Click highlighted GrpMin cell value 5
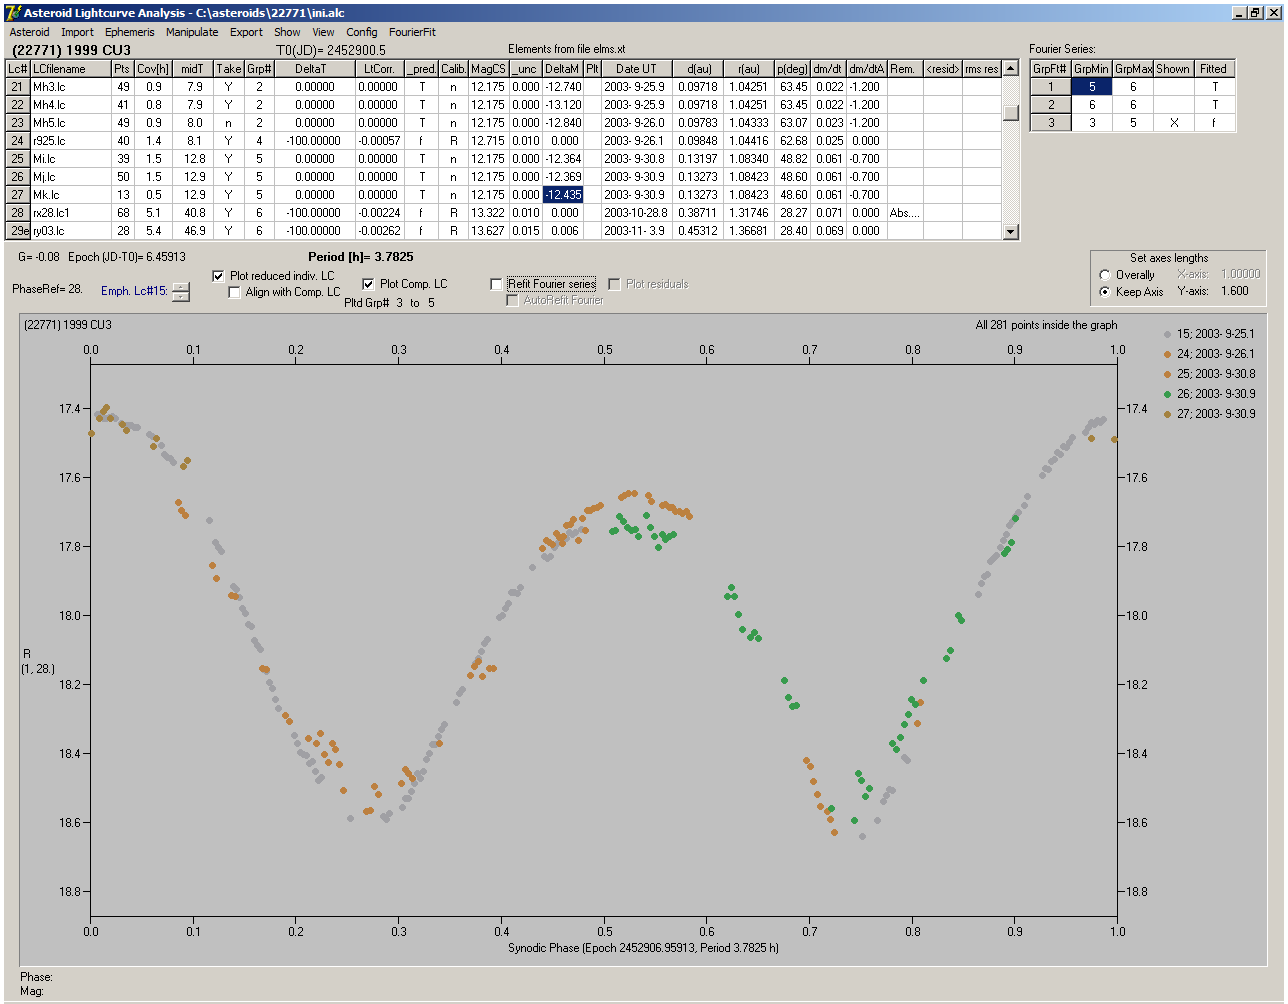The image size is (1288, 1004). tap(1092, 87)
